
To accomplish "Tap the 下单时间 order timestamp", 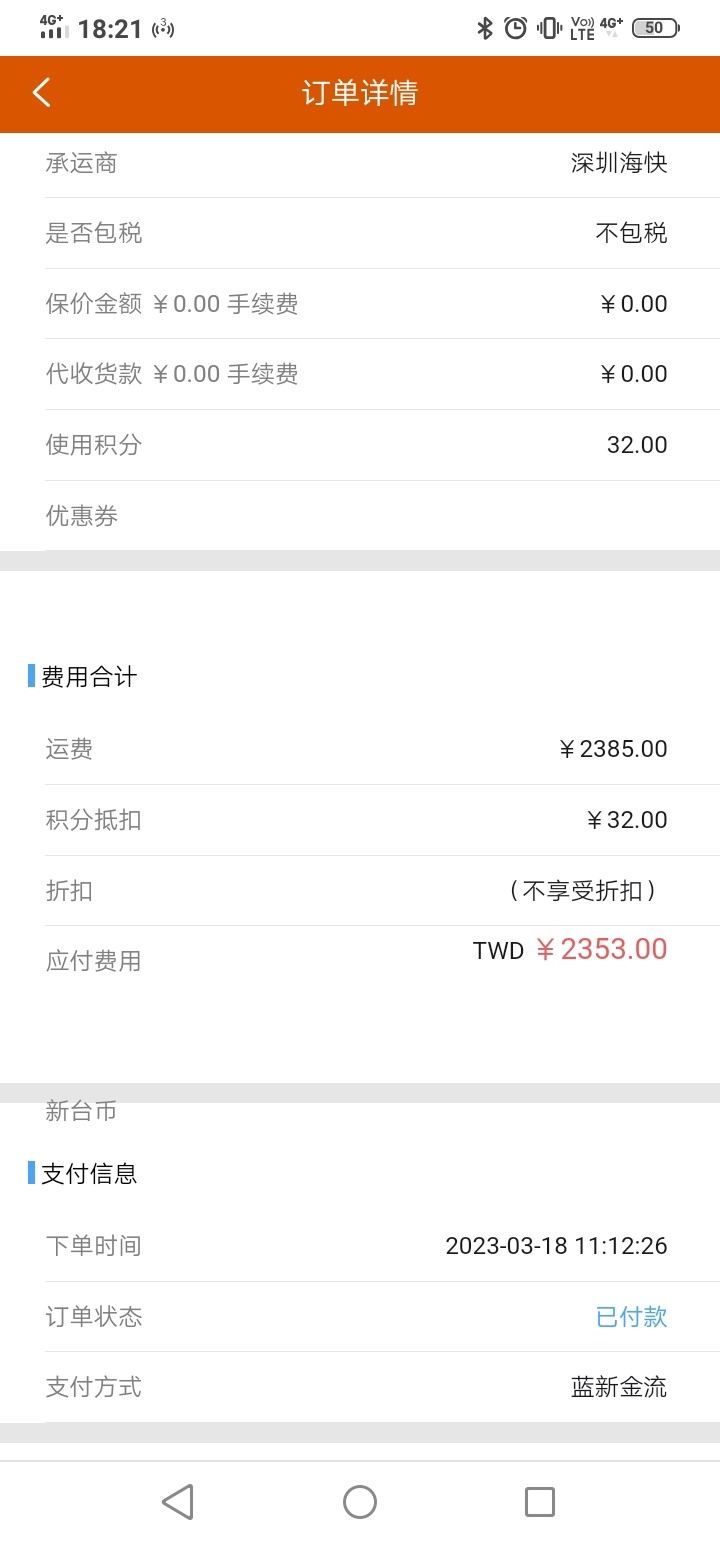I will pyautogui.click(x=556, y=1246).
